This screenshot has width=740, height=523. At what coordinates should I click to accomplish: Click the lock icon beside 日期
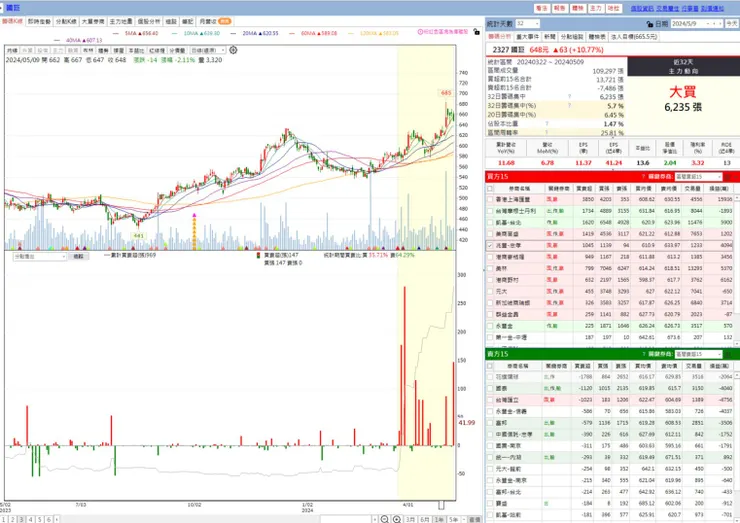pyautogui.click(x=650, y=24)
